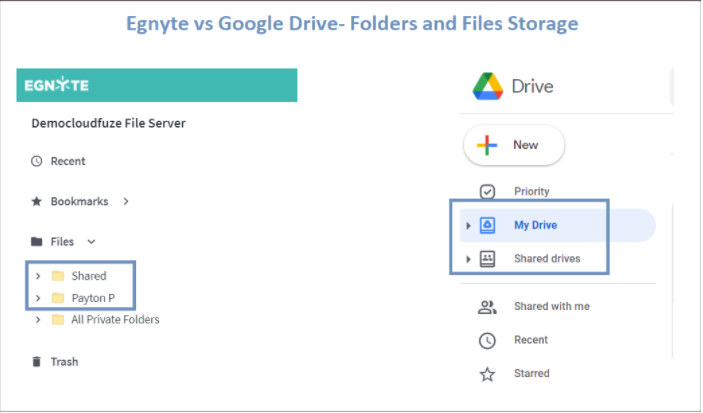Expand the Shared folder chevron
This screenshot has height=413, width=703.
[38, 275]
